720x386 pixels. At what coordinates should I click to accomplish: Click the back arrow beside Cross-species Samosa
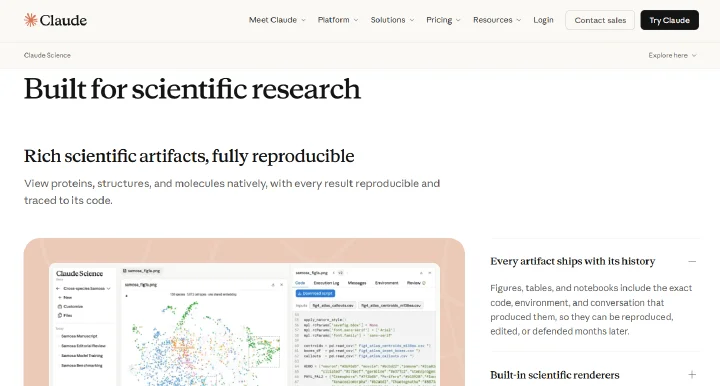(58, 288)
